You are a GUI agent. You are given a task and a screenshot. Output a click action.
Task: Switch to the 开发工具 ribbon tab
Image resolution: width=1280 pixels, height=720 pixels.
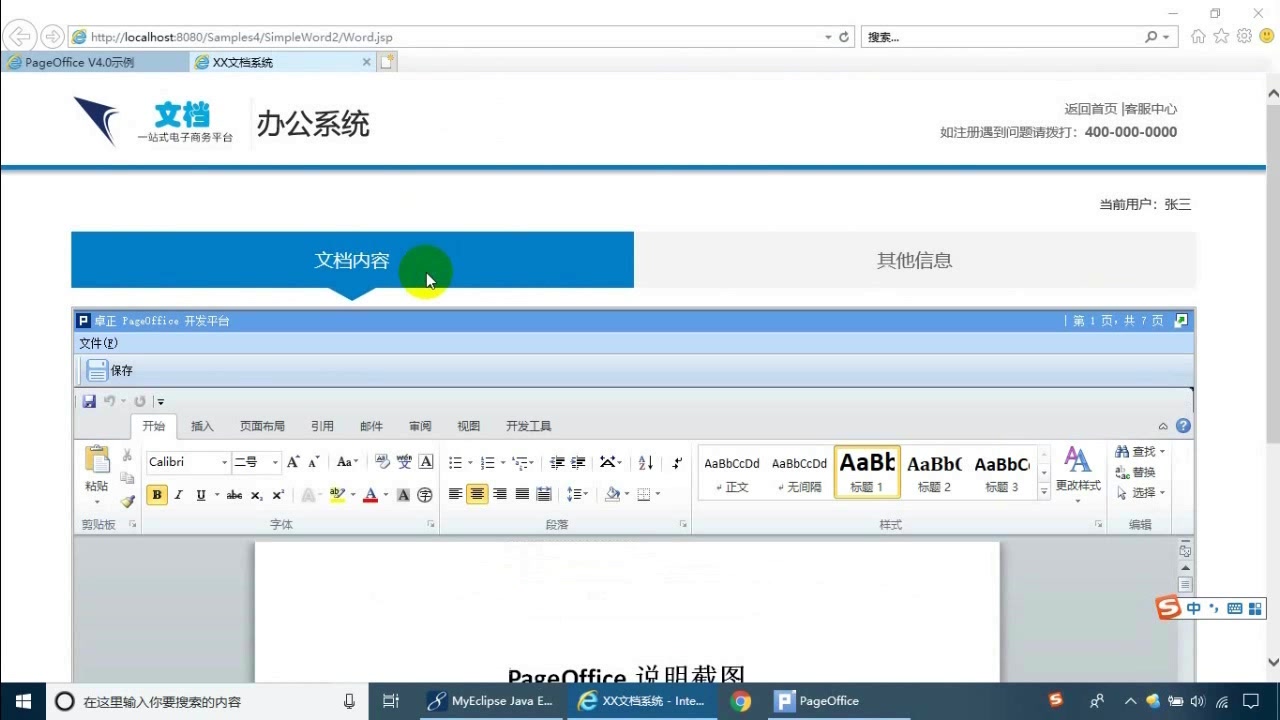528,426
